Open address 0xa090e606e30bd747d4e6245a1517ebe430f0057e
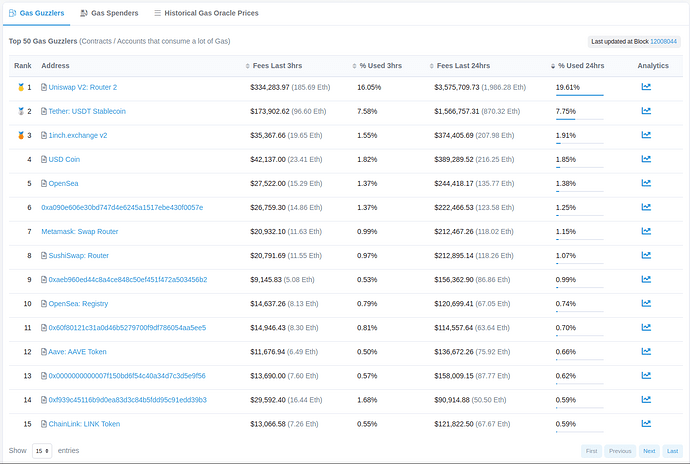This screenshot has height=464, width=690. (122, 207)
